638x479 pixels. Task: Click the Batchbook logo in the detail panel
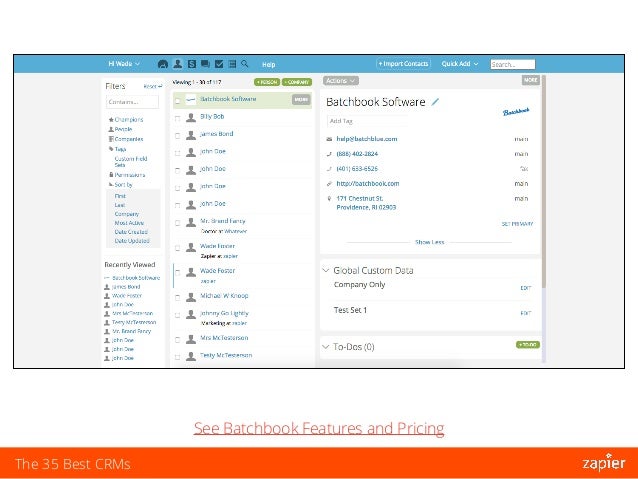pos(516,112)
